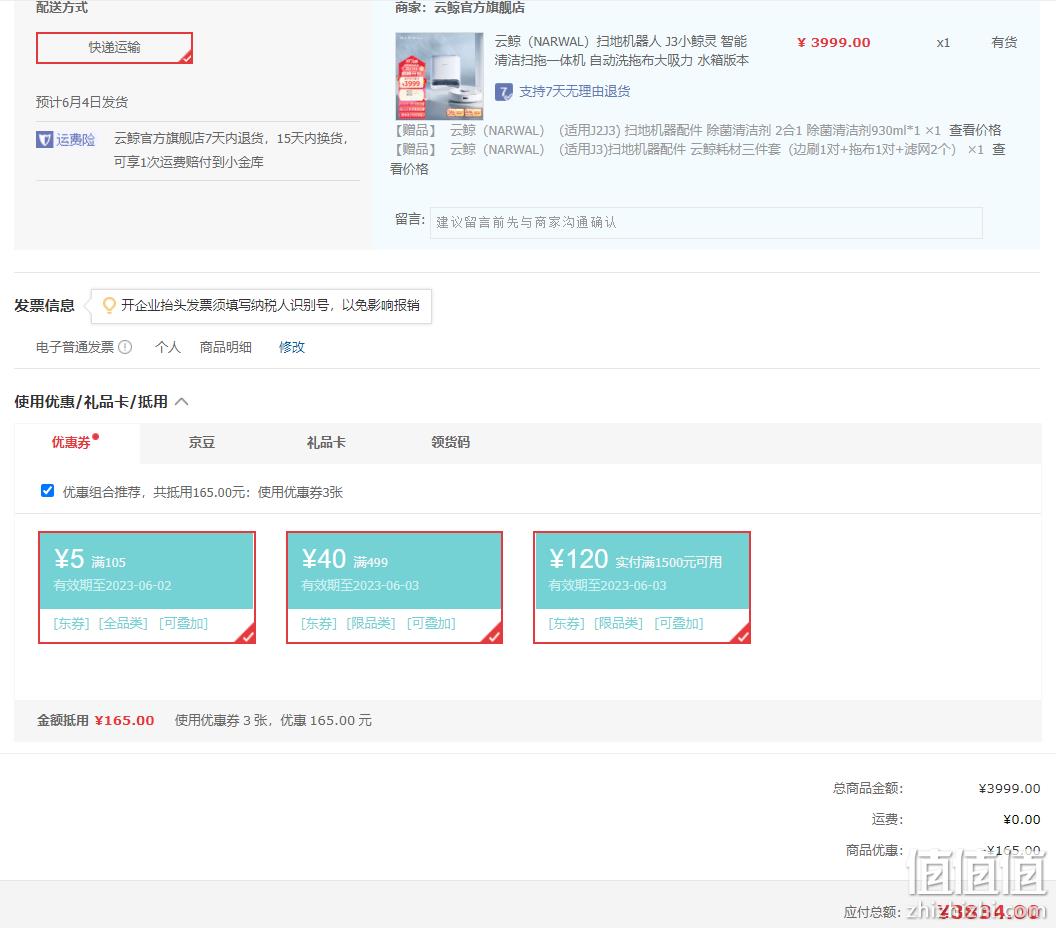The image size is (1056, 928).
Task: Click the 云鲸官方旗舰店 merchant name
Action: (479, 8)
